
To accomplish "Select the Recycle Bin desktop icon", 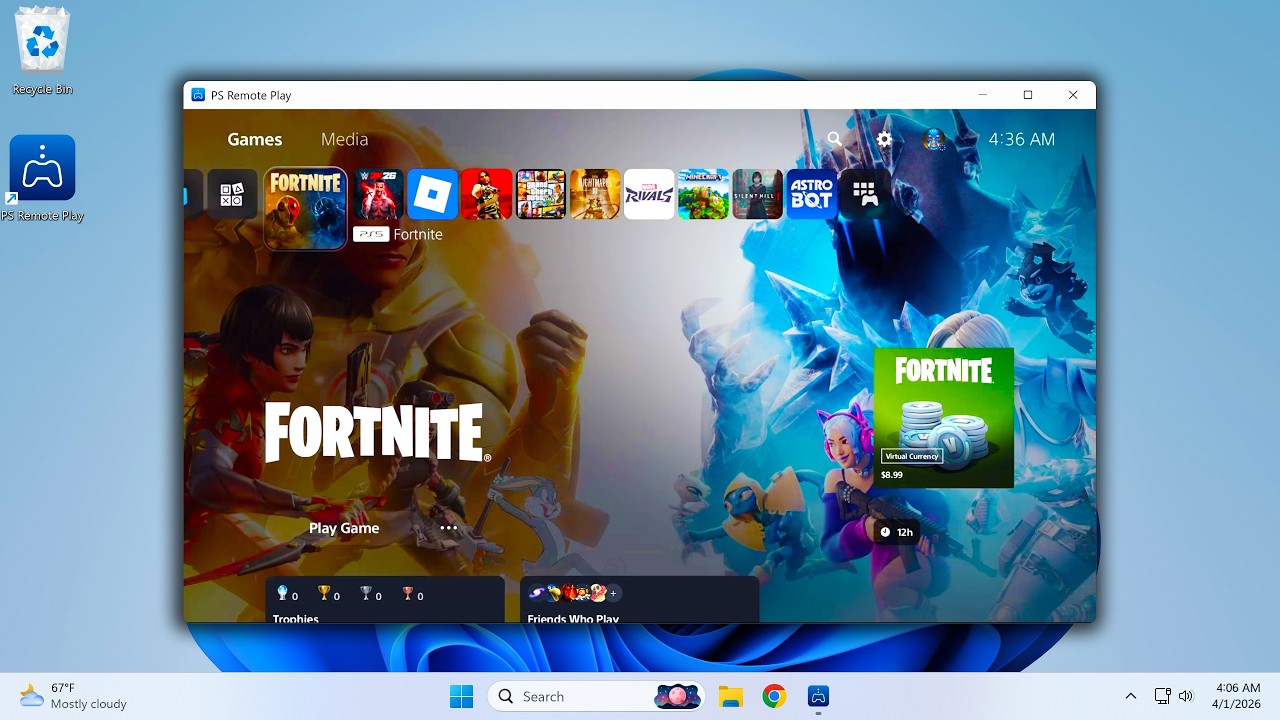I will [42, 52].
